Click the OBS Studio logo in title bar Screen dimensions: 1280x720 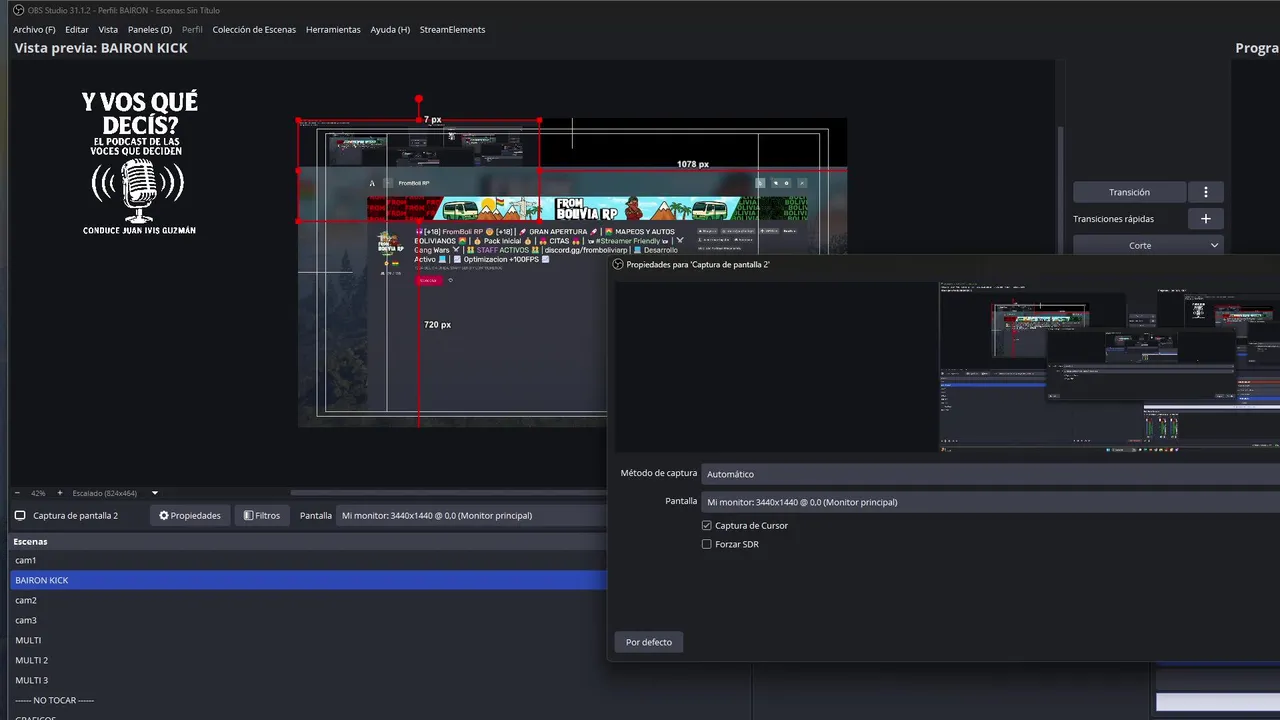tap(18, 10)
